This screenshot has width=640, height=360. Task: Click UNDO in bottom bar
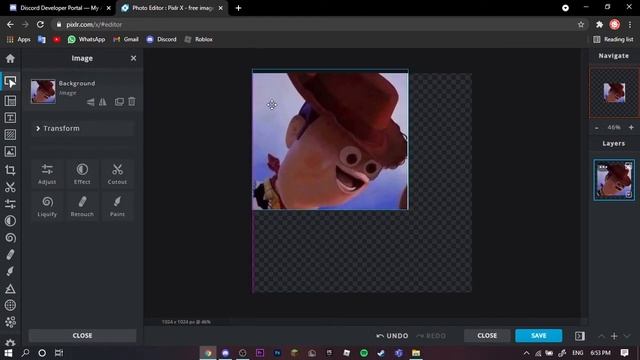point(392,336)
